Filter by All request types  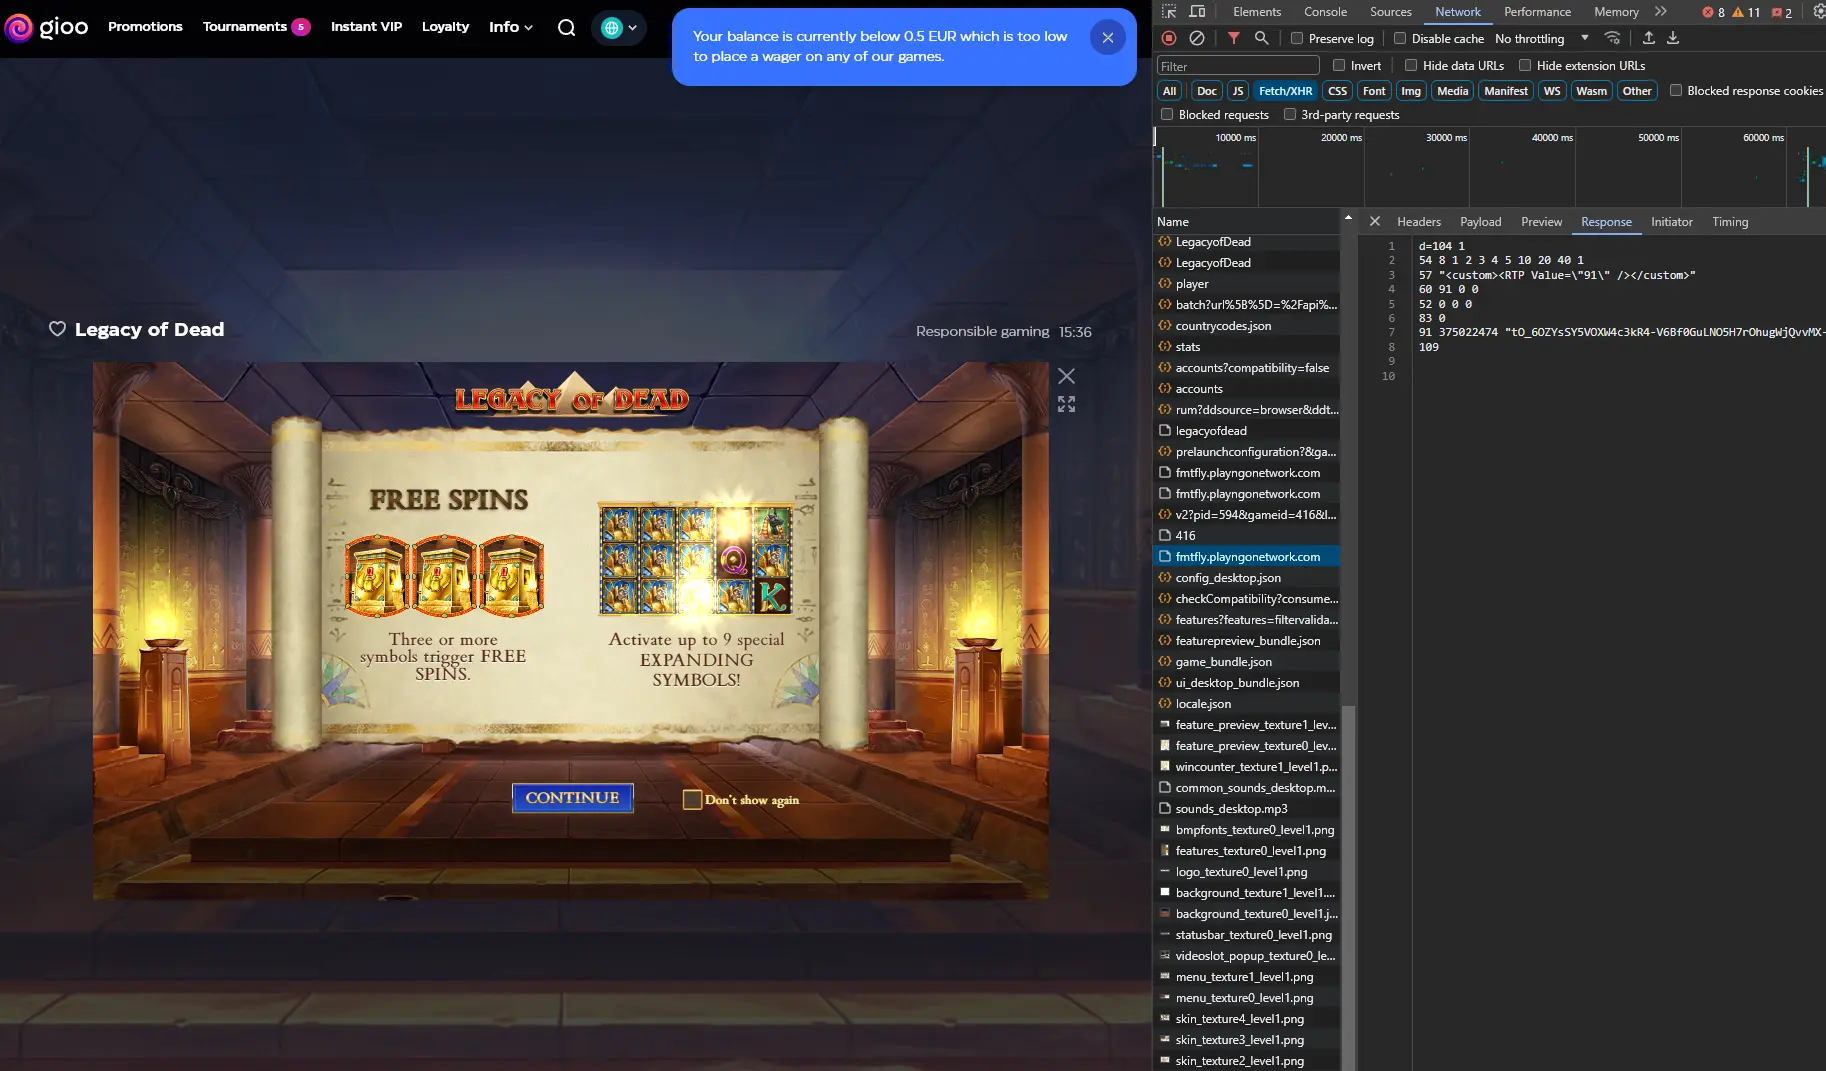[x=1169, y=91]
